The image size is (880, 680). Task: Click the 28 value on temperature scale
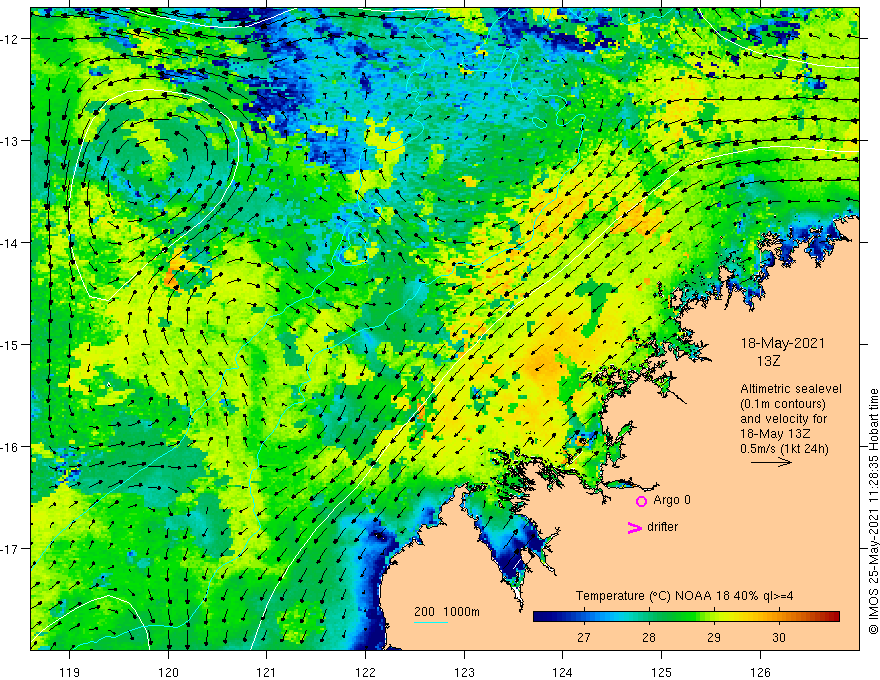coord(649,637)
